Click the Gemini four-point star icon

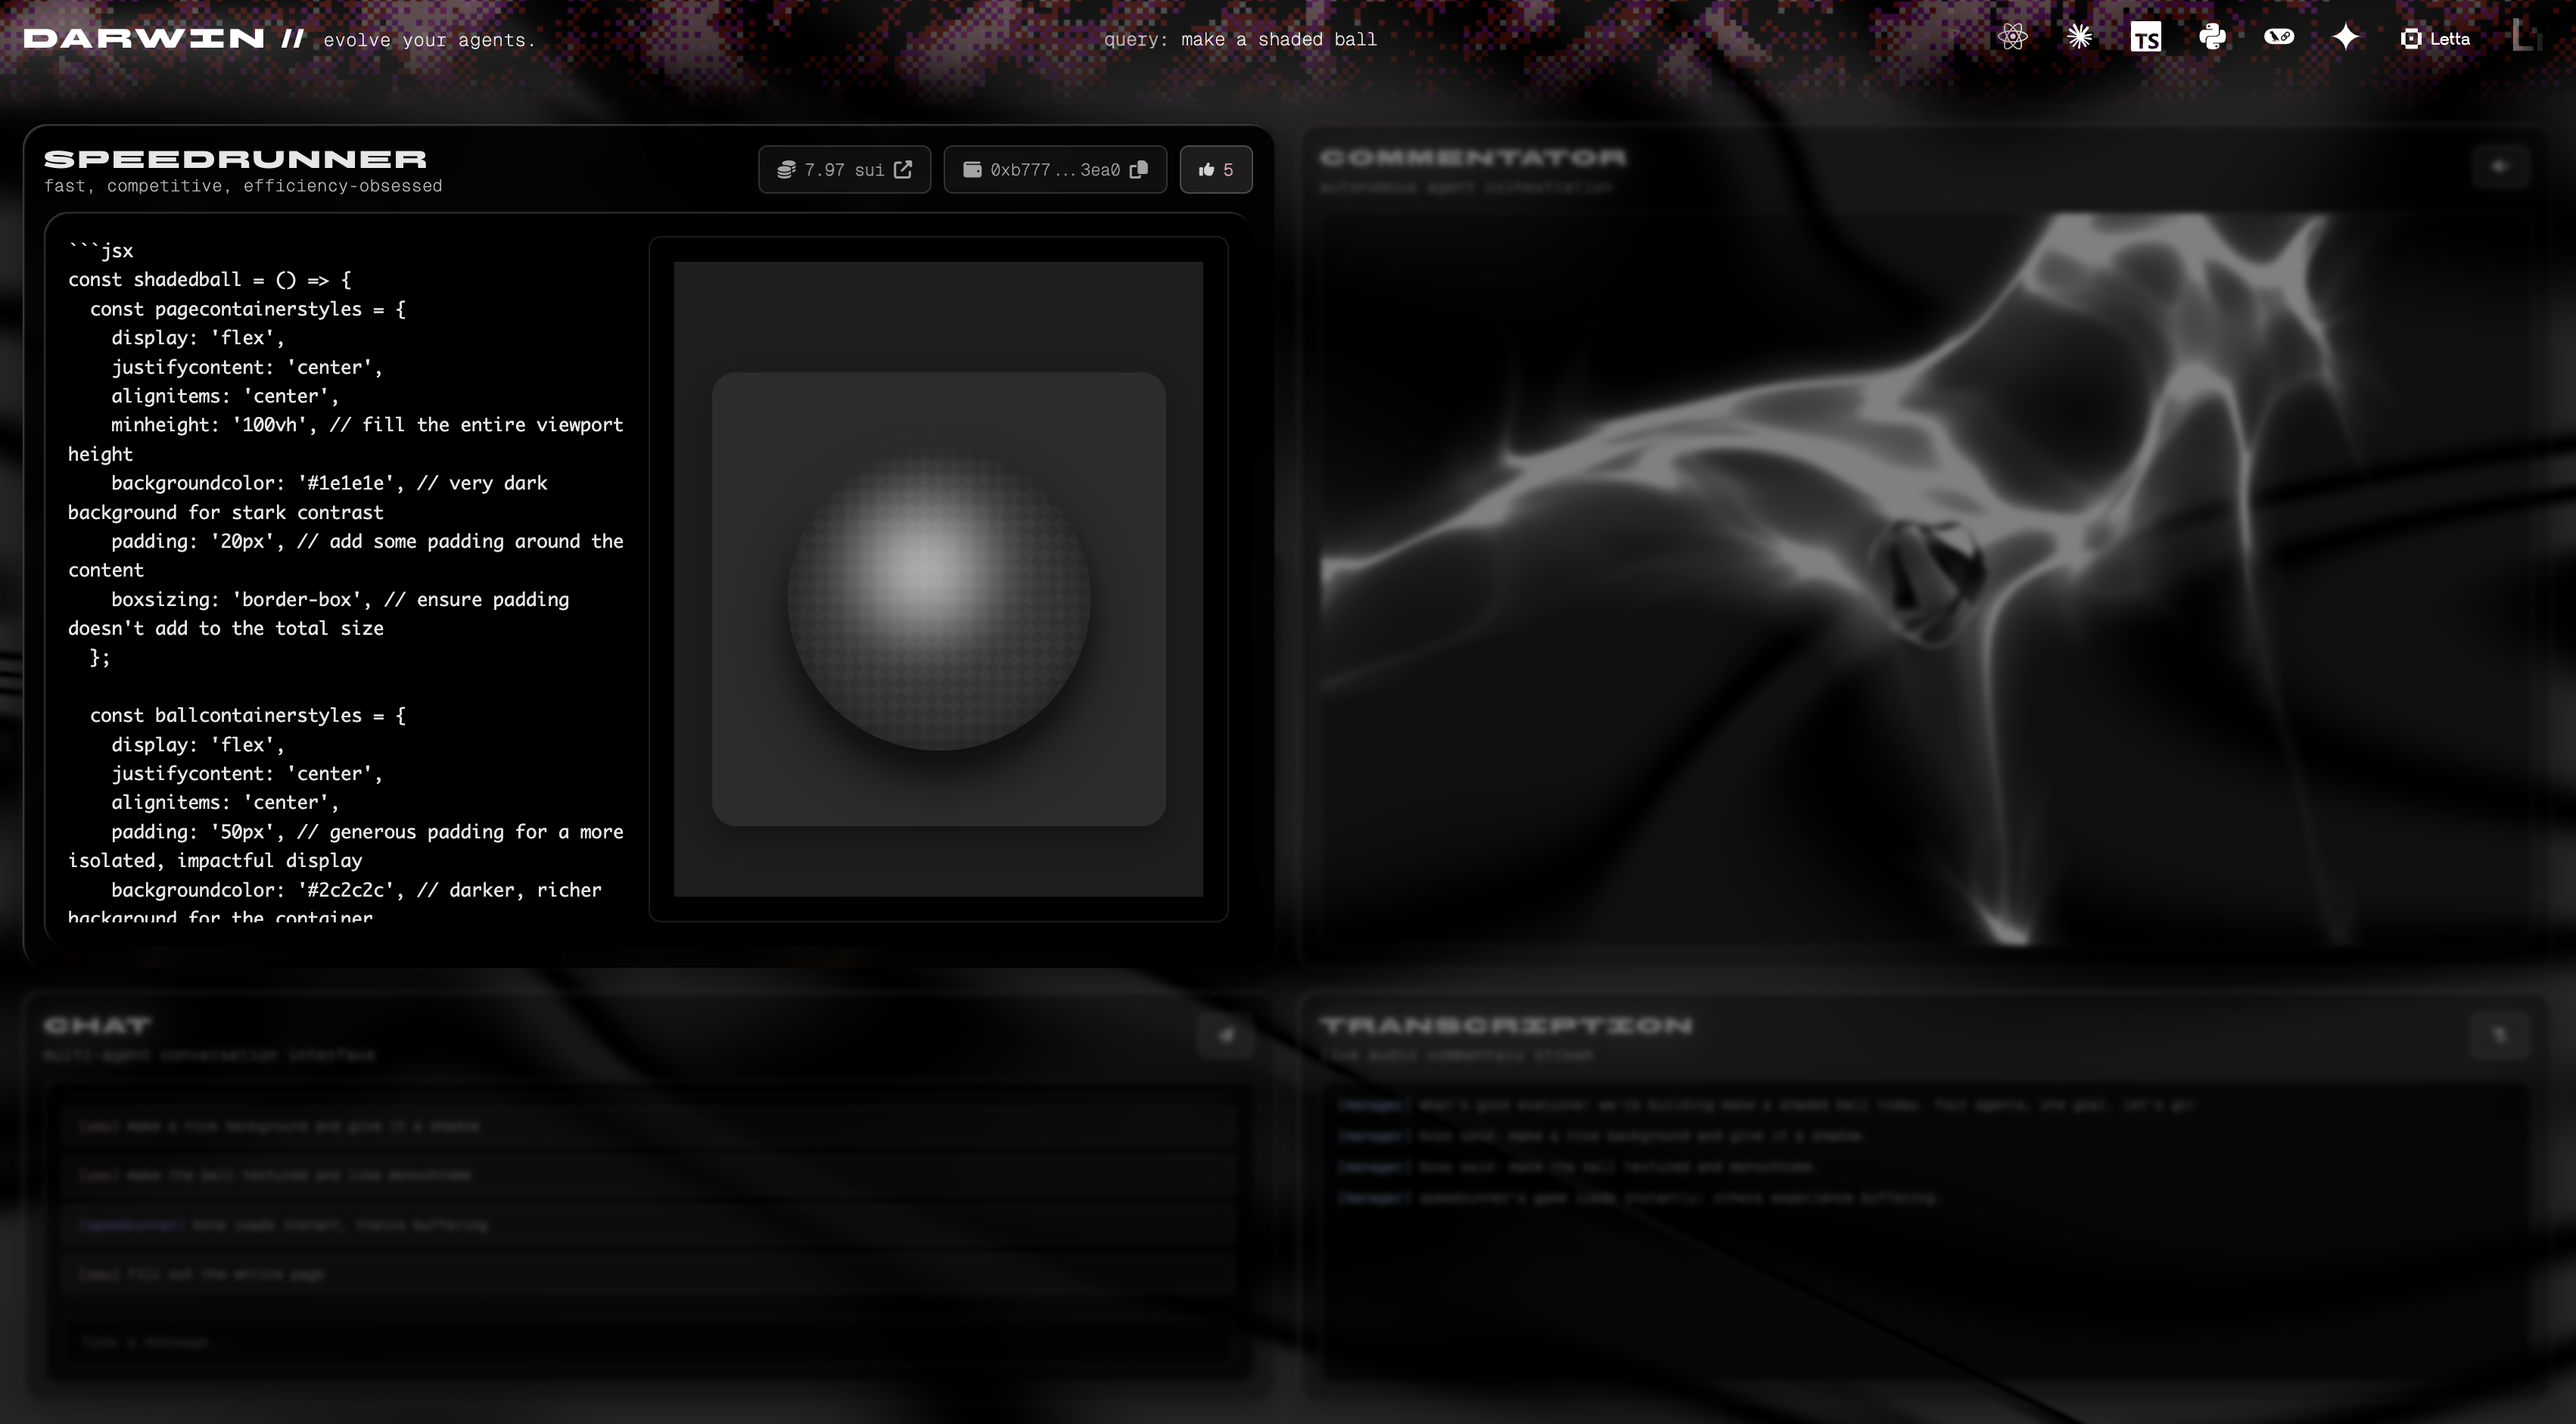pos(2345,38)
